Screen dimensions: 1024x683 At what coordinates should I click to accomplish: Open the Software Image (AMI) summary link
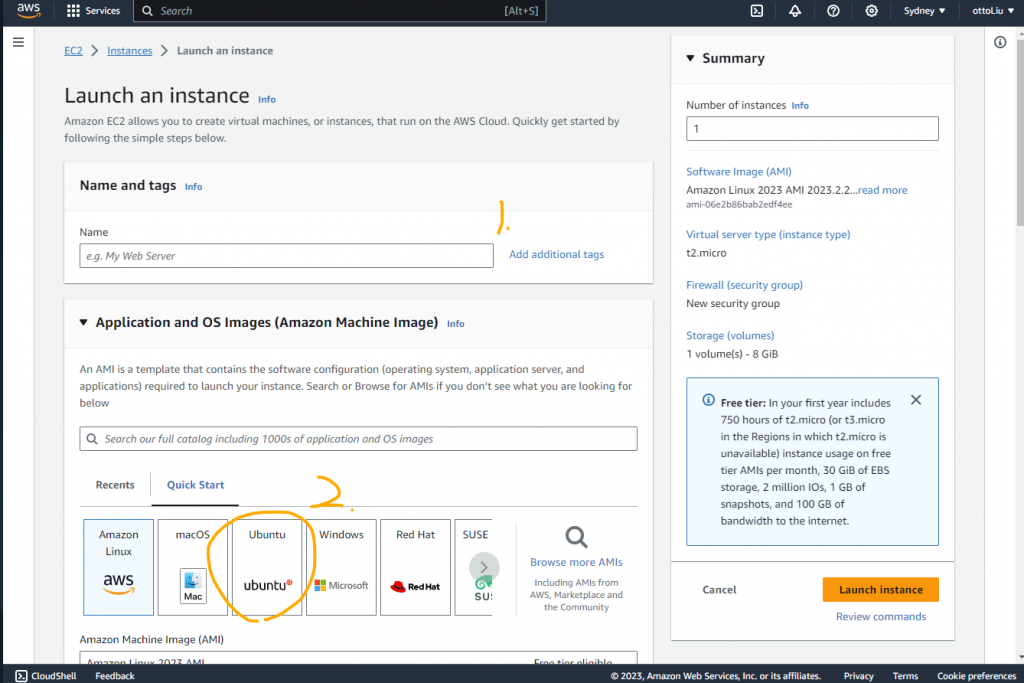pyautogui.click(x=739, y=171)
